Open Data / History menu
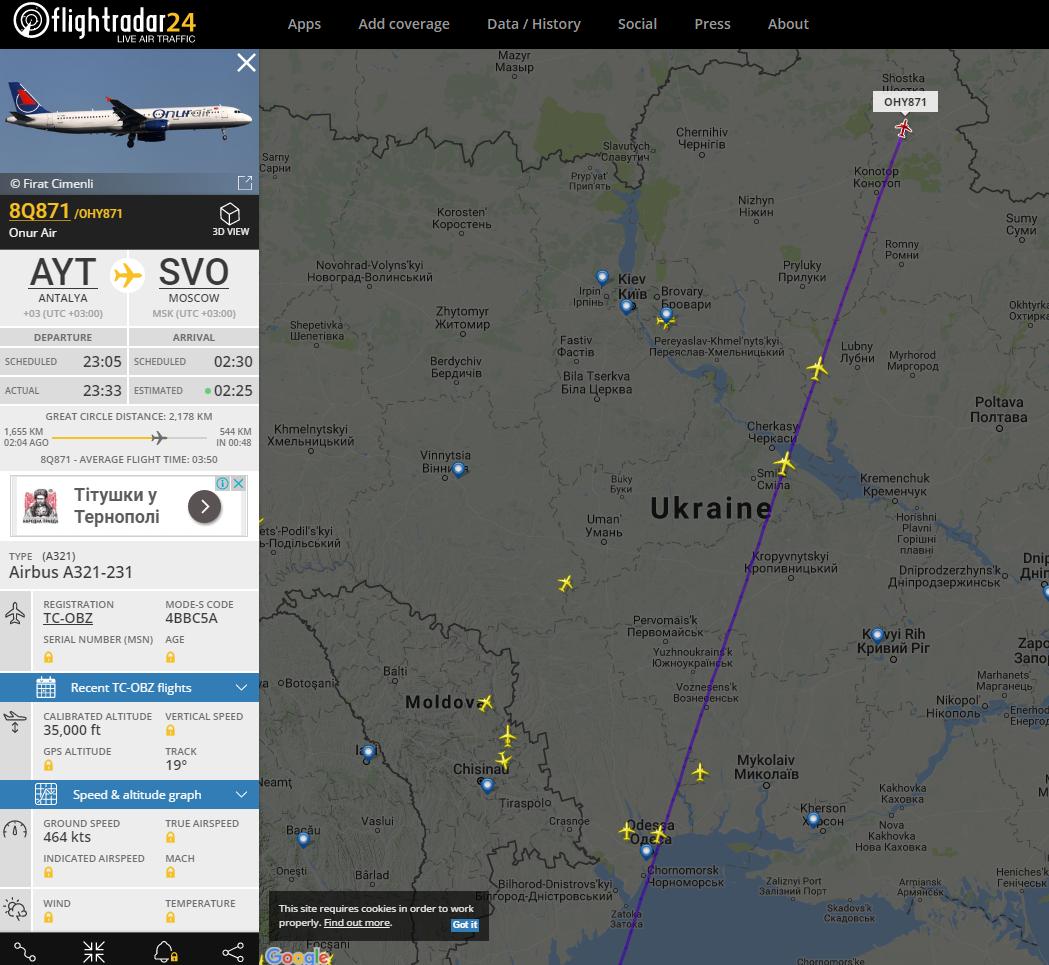1049x965 pixels. tap(534, 24)
